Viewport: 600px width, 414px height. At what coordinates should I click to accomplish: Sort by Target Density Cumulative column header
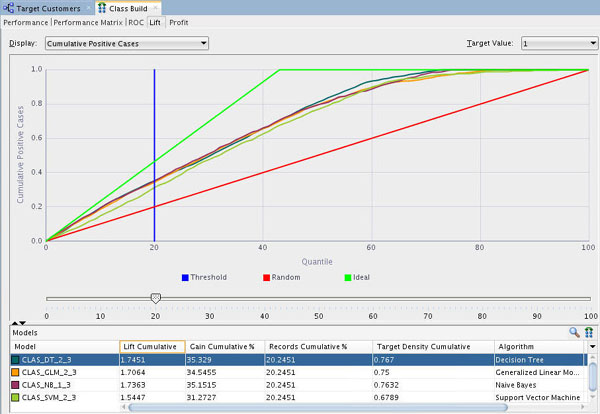(433, 347)
